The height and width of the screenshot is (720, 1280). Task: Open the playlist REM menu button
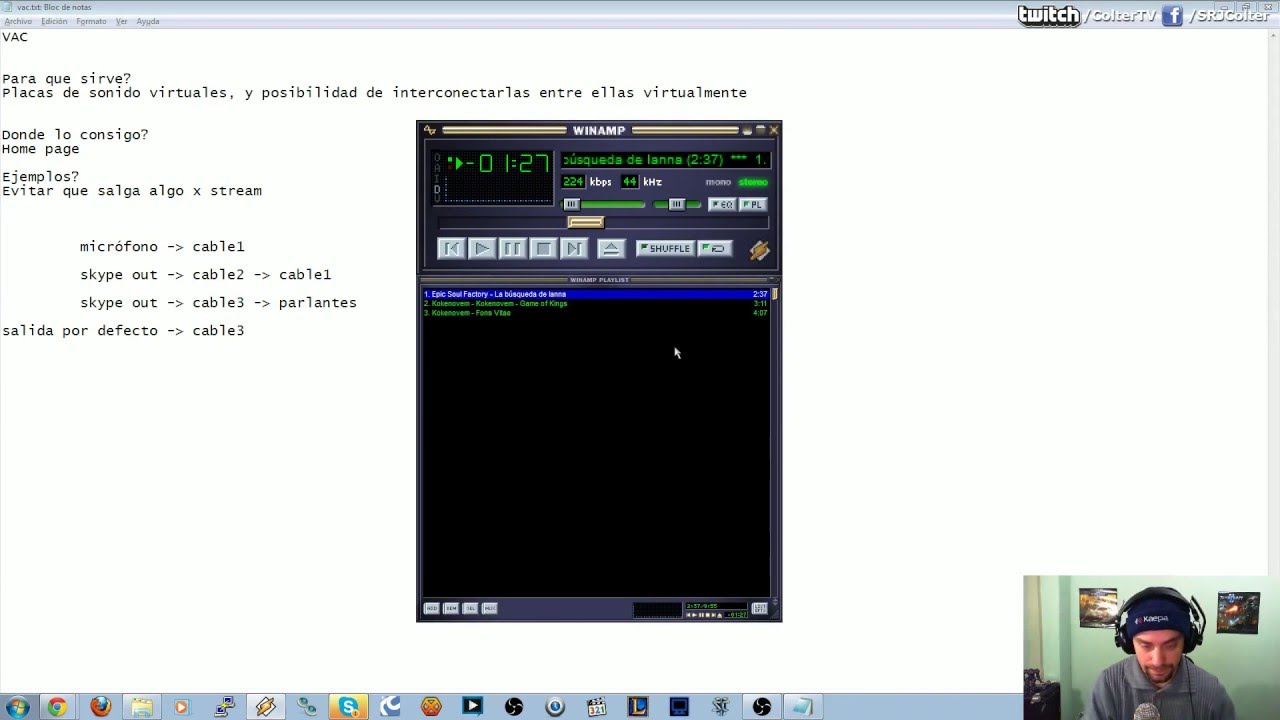(x=451, y=608)
